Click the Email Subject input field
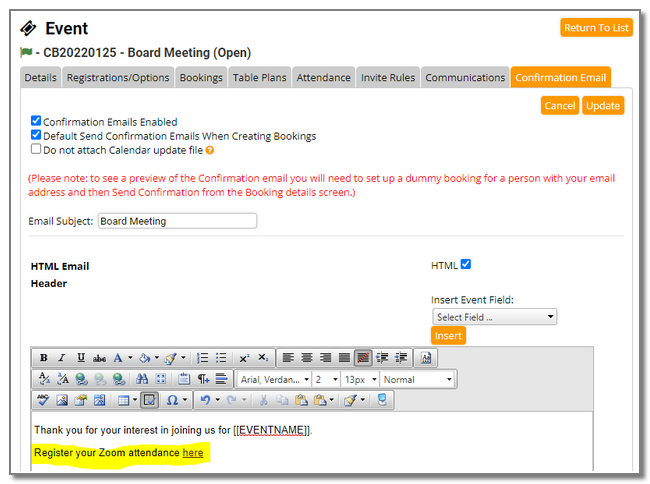Viewport: 650px width, 484px height. (x=177, y=221)
